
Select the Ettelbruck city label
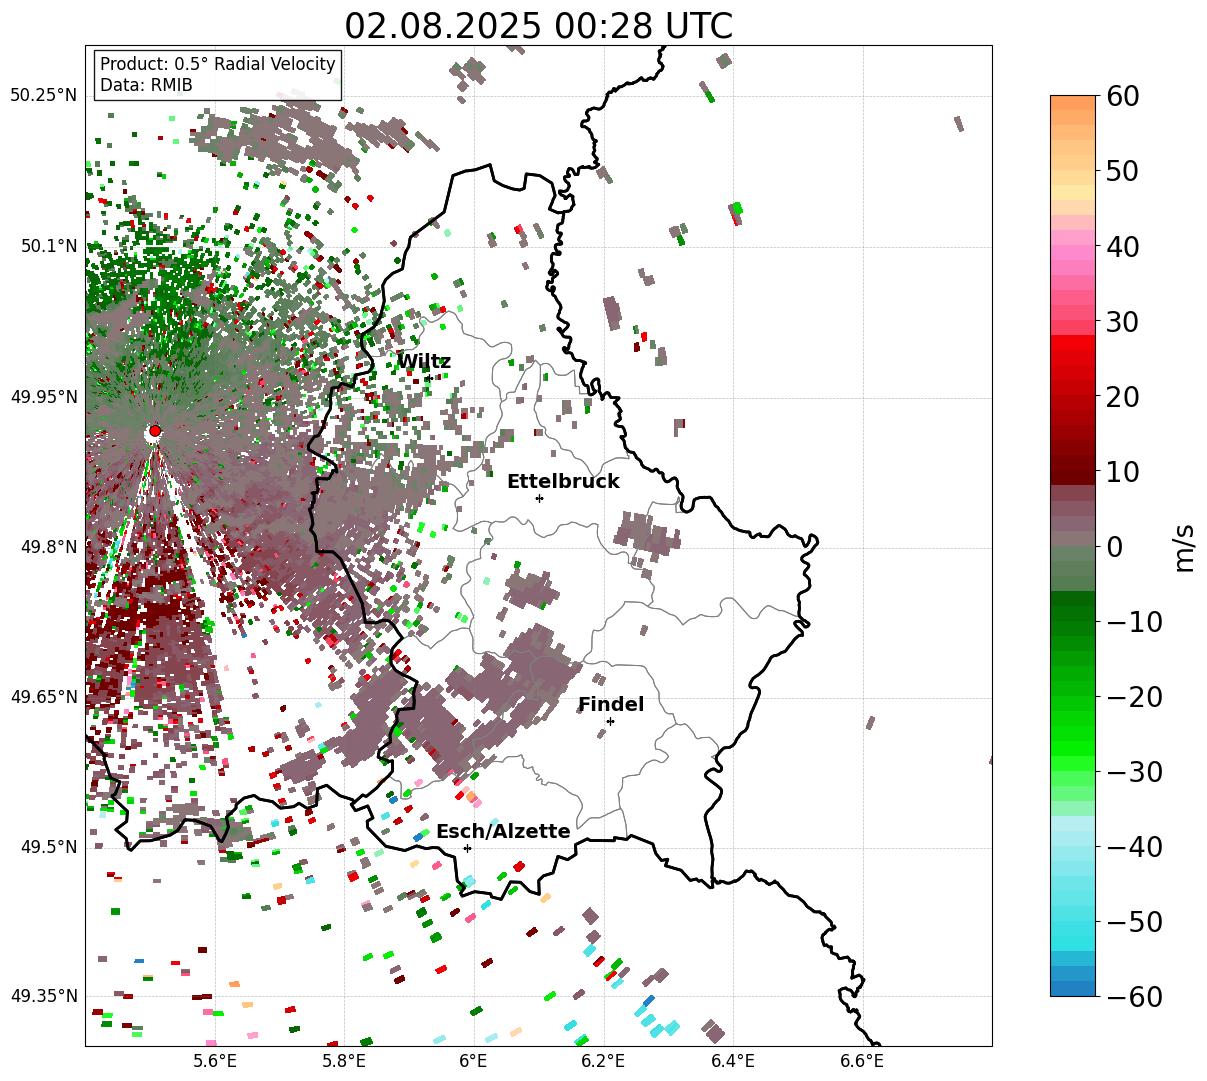click(563, 482)
